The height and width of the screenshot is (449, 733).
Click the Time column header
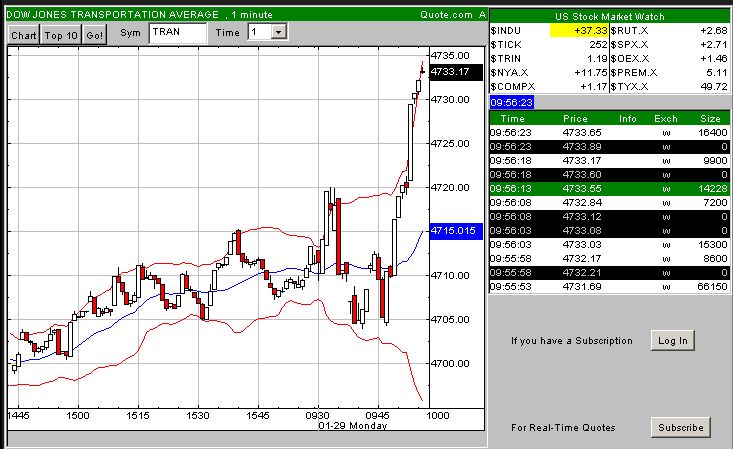pyautogui.click(x=512, y=119)
